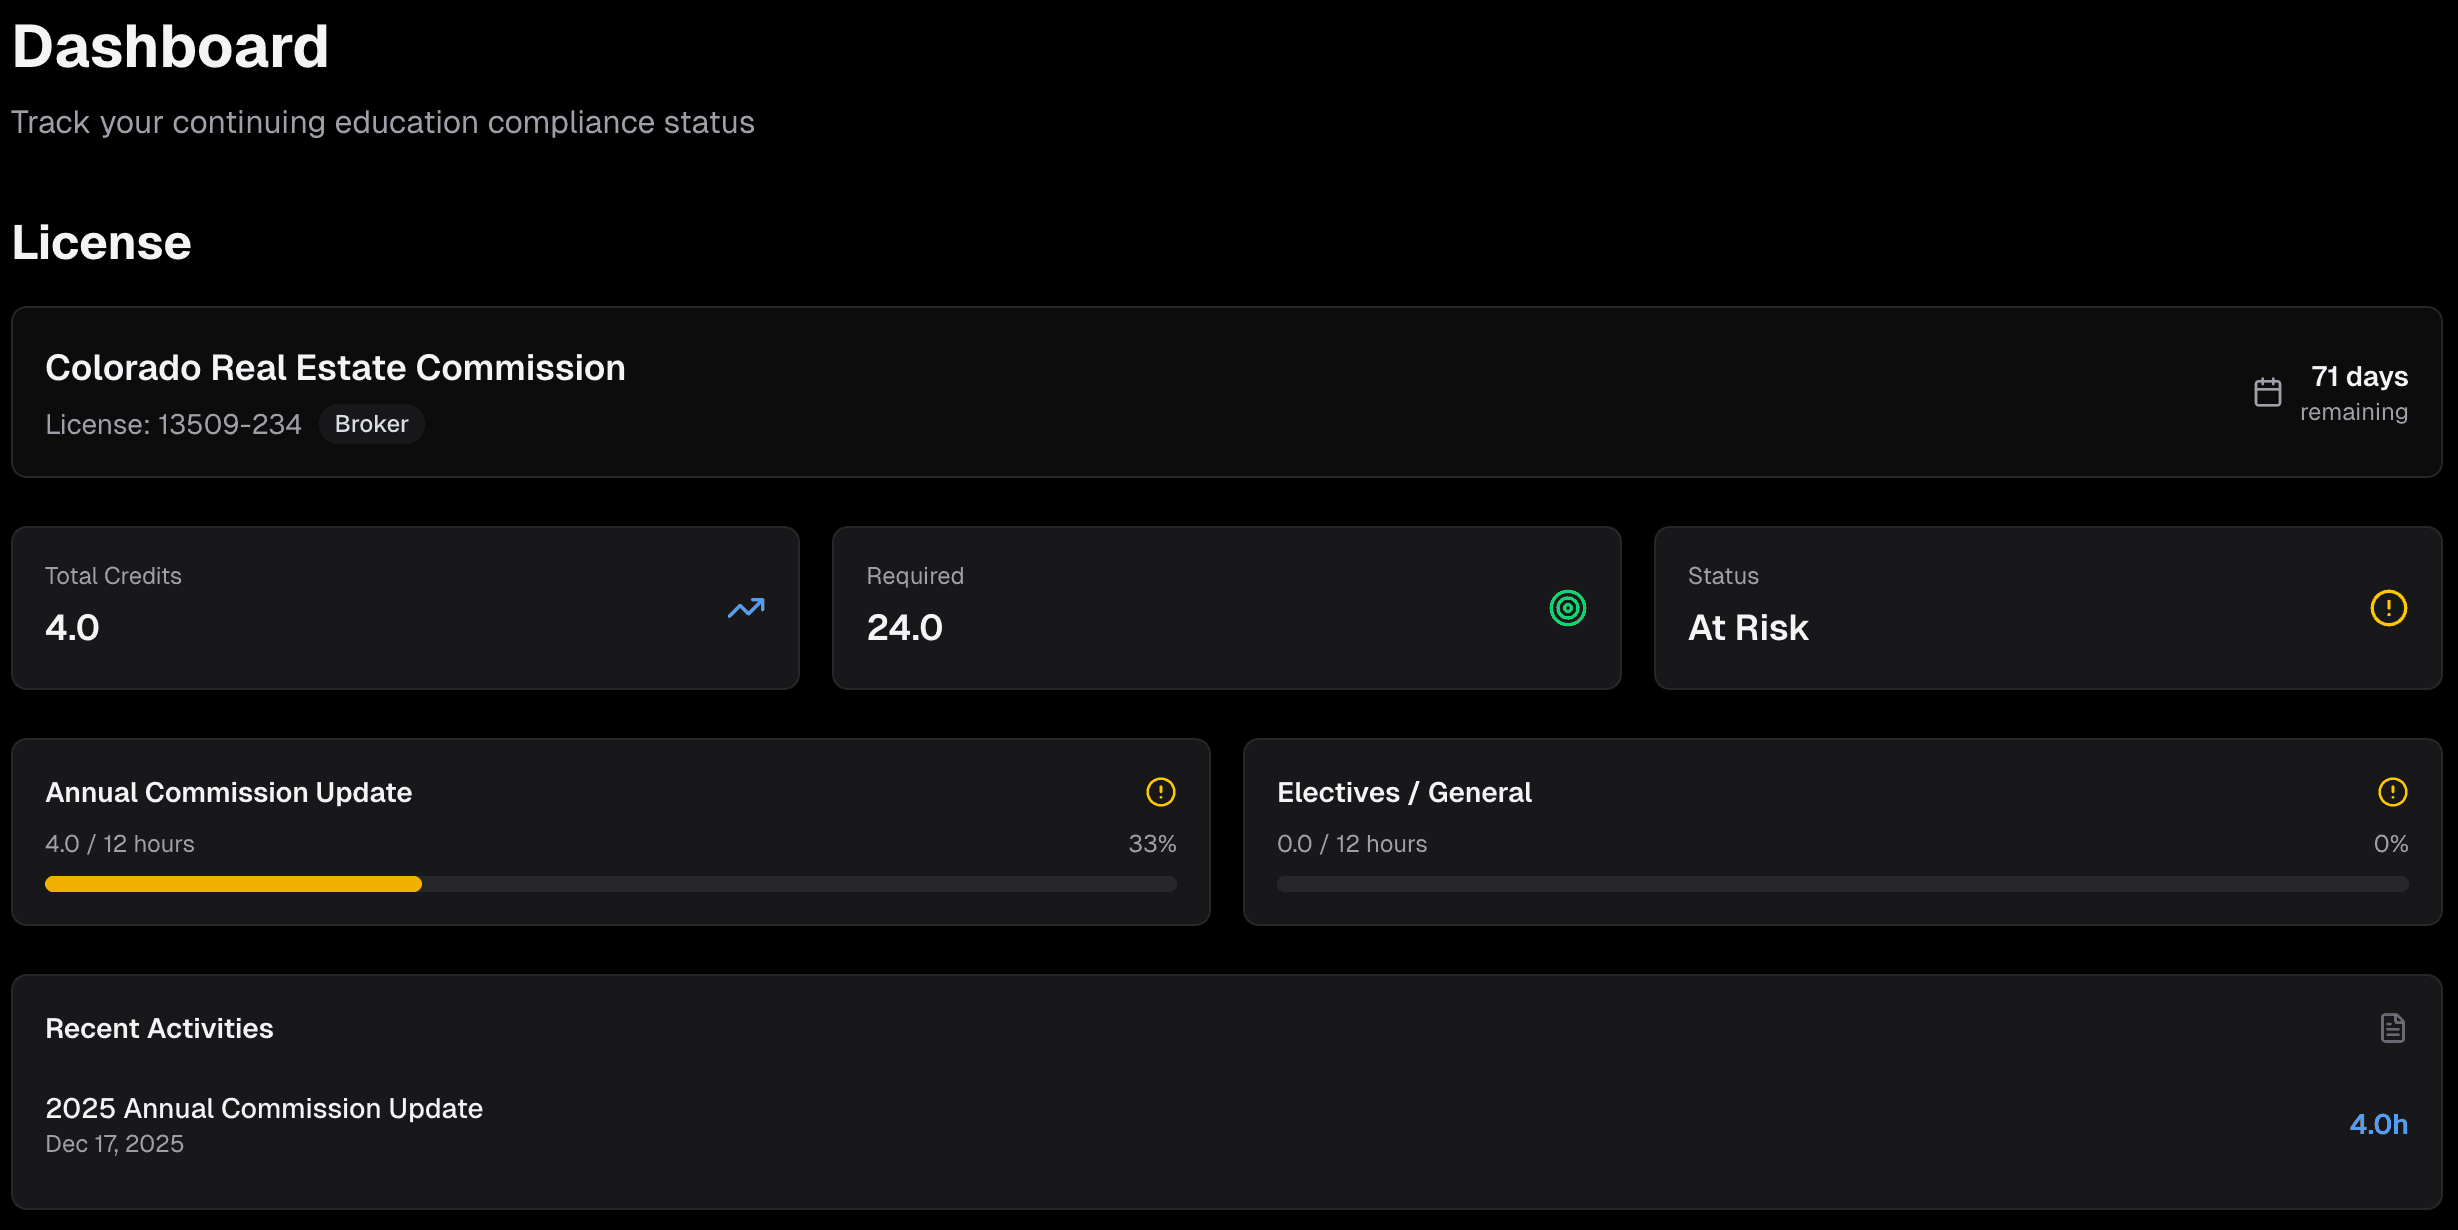The image size is (2458, 1230).
Task: Click the warning icon on Annual Commission Update
Action: (1159, 792)
